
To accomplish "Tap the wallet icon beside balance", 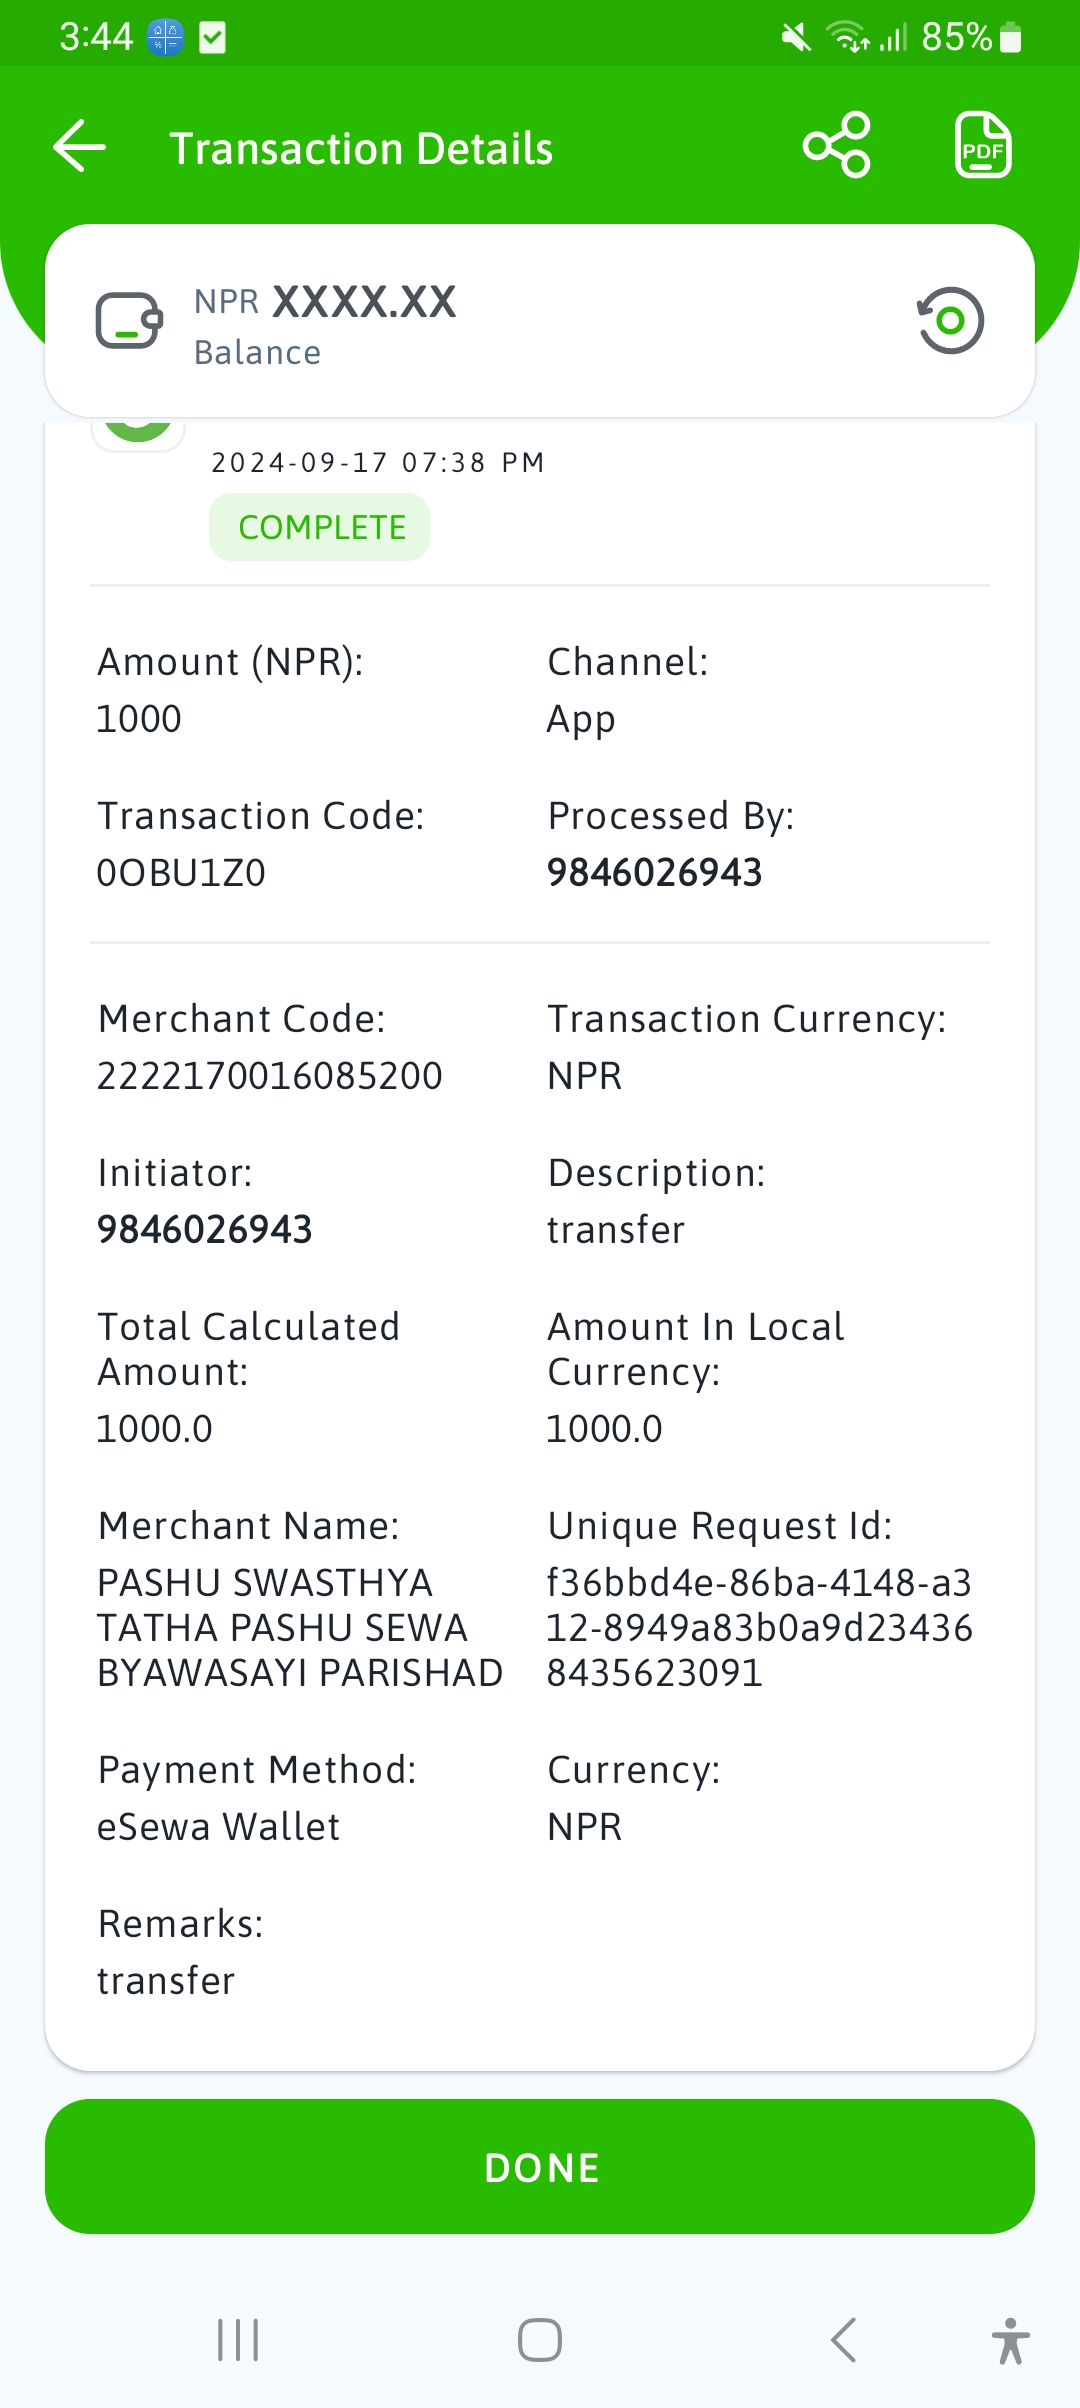I will click(x=129, y=321).
